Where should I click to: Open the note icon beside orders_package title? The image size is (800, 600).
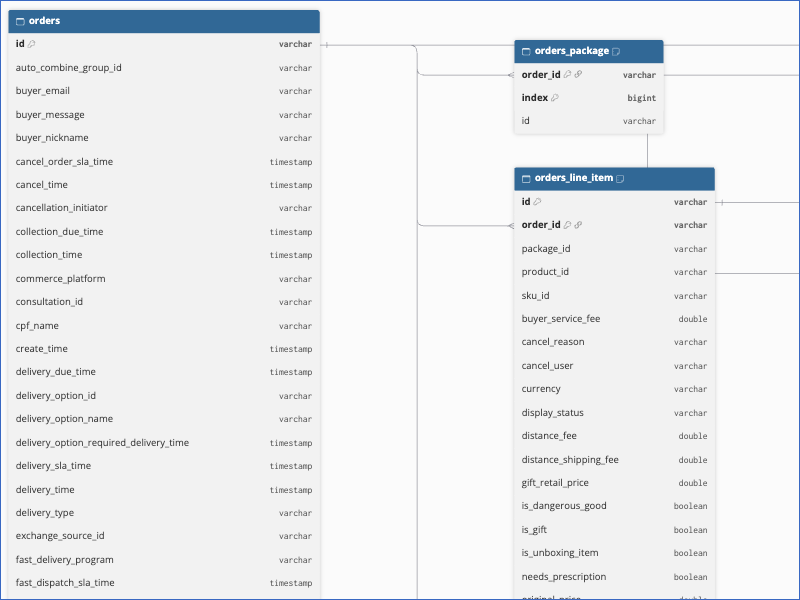pos(616,52)
